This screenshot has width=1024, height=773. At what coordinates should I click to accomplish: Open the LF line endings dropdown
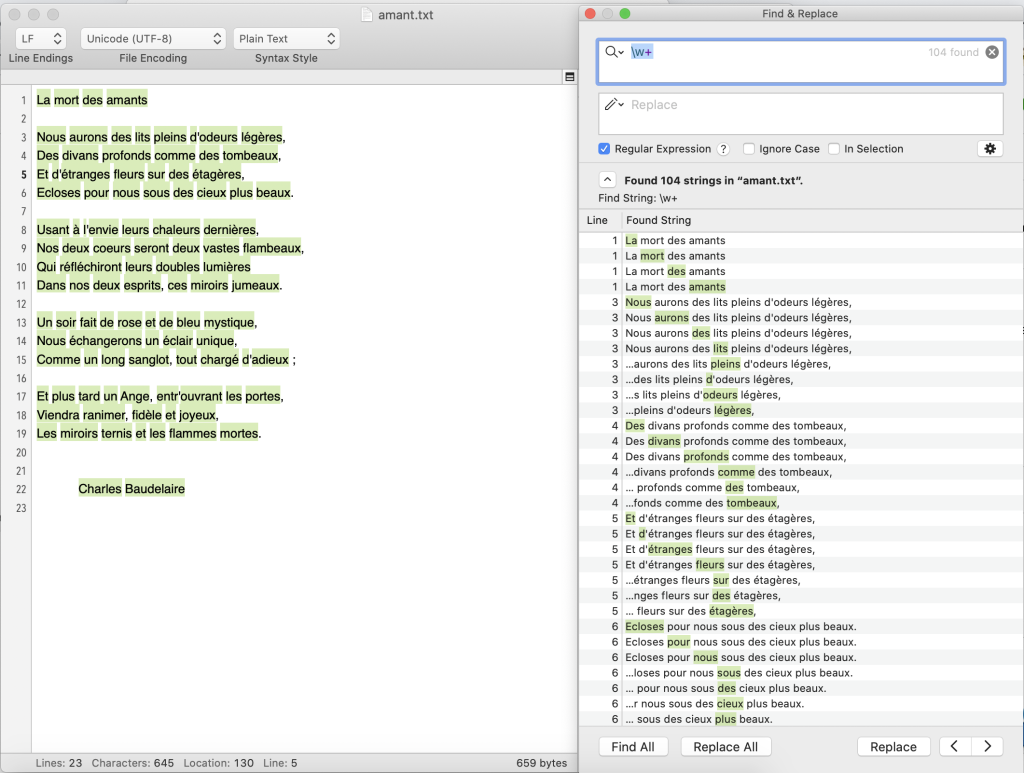coord(40,39)
